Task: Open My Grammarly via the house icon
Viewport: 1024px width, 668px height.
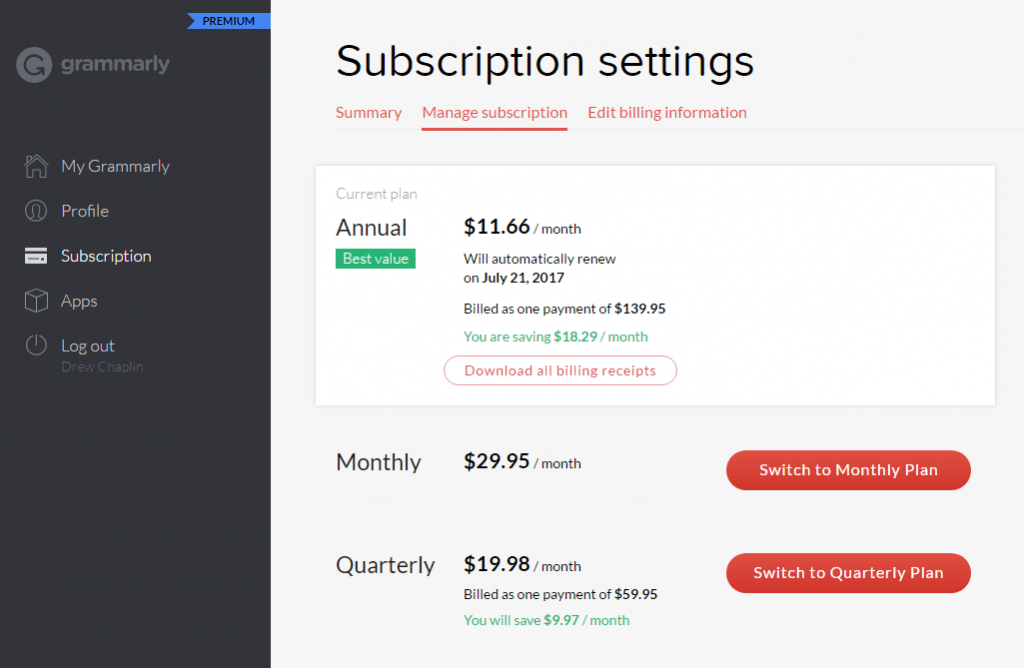Action: [36, 166]
